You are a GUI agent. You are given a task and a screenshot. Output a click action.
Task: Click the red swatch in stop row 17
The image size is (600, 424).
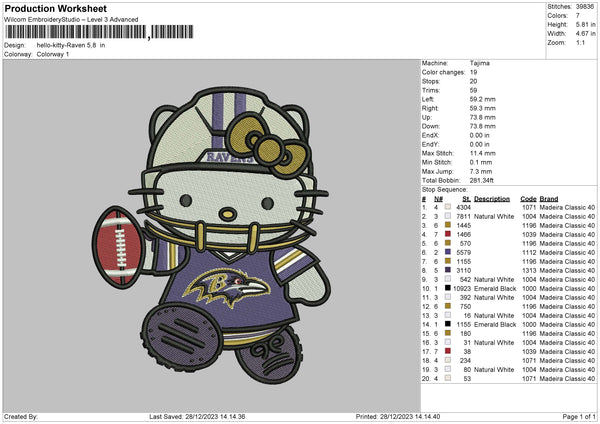(448, 351)
